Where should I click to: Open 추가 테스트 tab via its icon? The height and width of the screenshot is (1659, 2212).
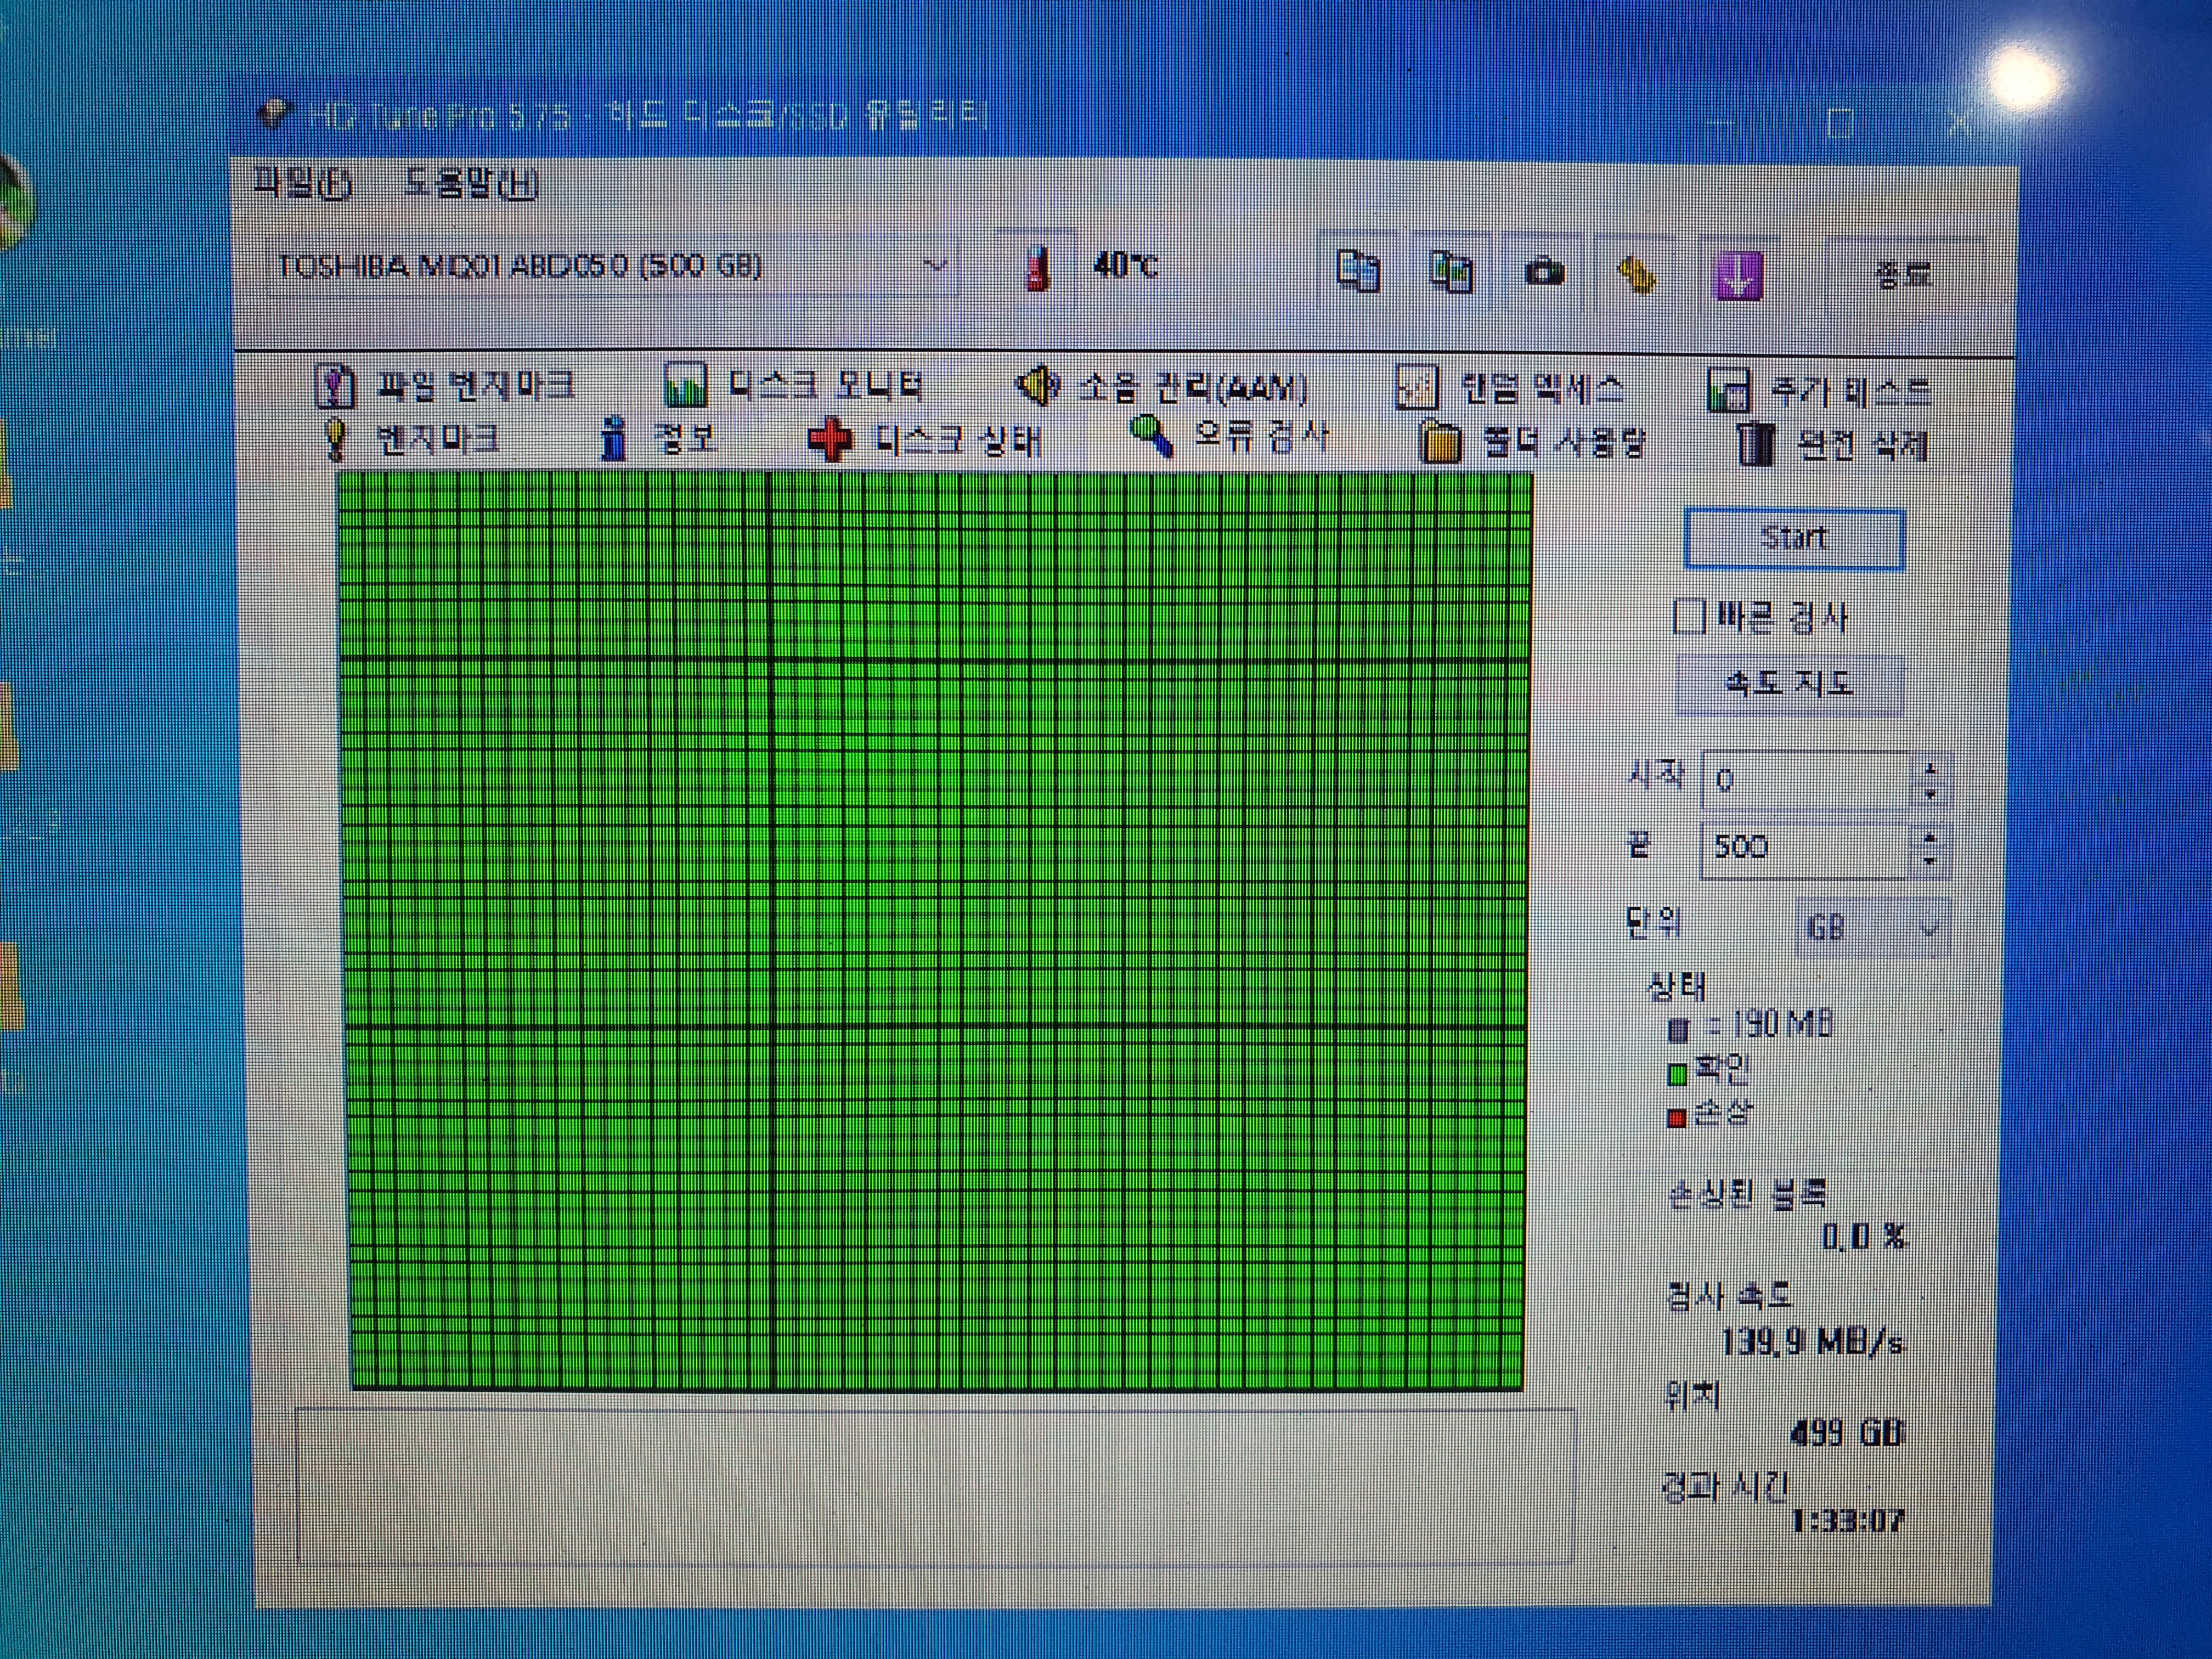(x=1728, y=390)
